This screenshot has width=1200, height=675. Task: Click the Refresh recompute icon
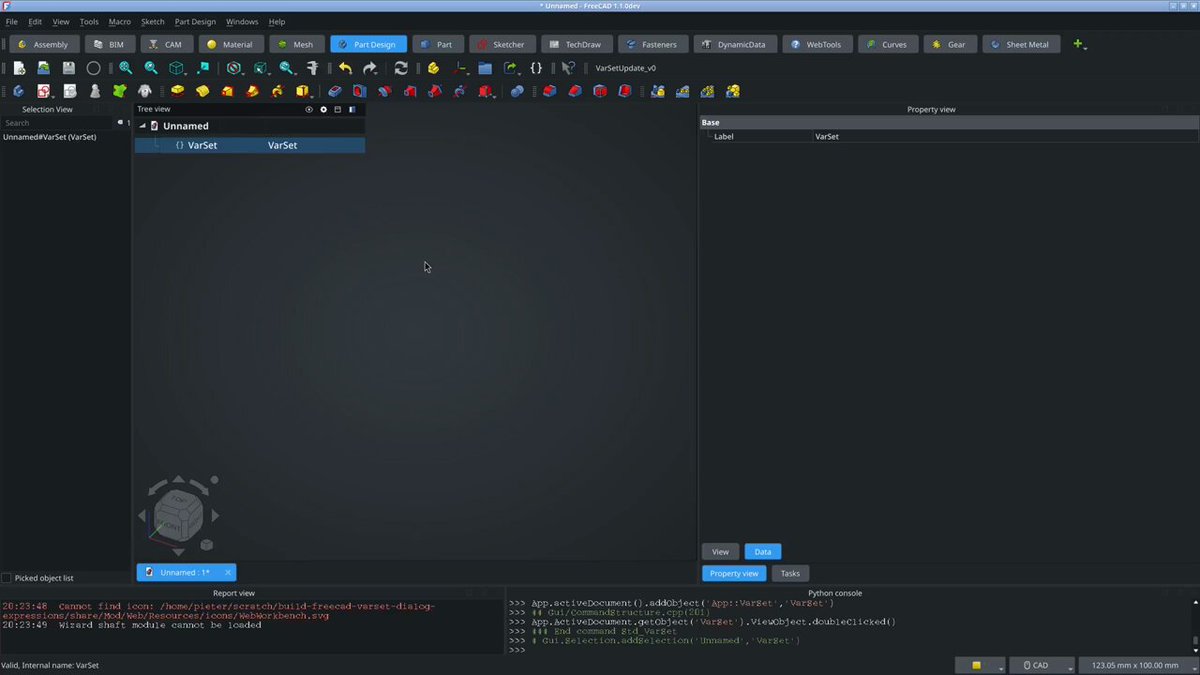pyautogui.click(x=401, y=68)
